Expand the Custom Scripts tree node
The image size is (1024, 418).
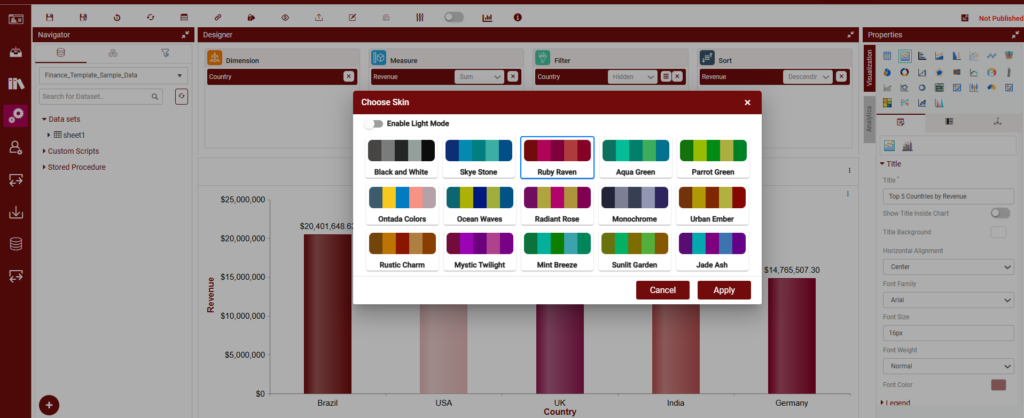(x=44, y=151)
